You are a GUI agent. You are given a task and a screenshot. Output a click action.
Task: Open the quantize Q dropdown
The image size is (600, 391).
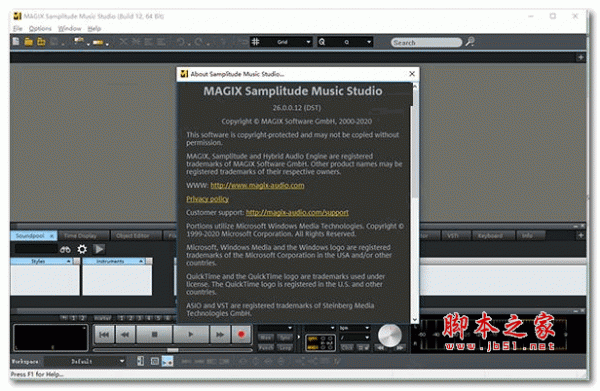[369, 42]
